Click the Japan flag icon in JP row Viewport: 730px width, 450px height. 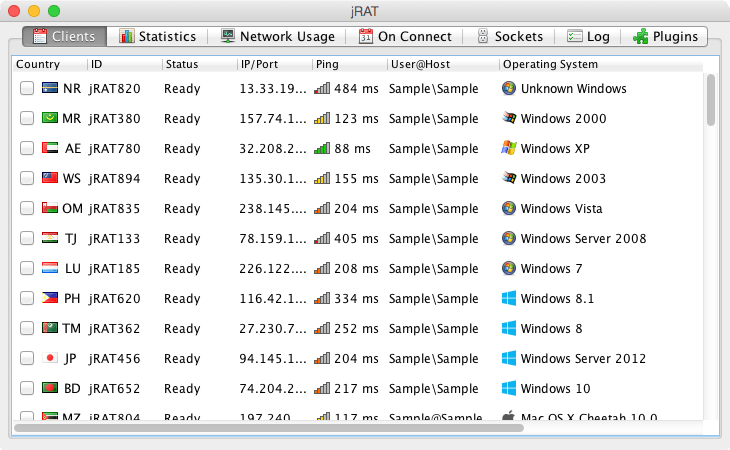click(50, 359)
